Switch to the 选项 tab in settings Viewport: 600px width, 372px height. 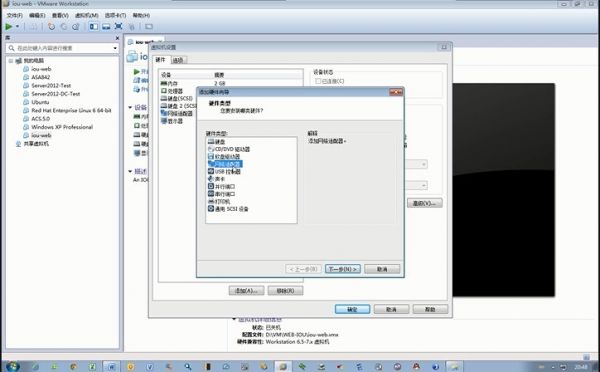coord(178,60)
